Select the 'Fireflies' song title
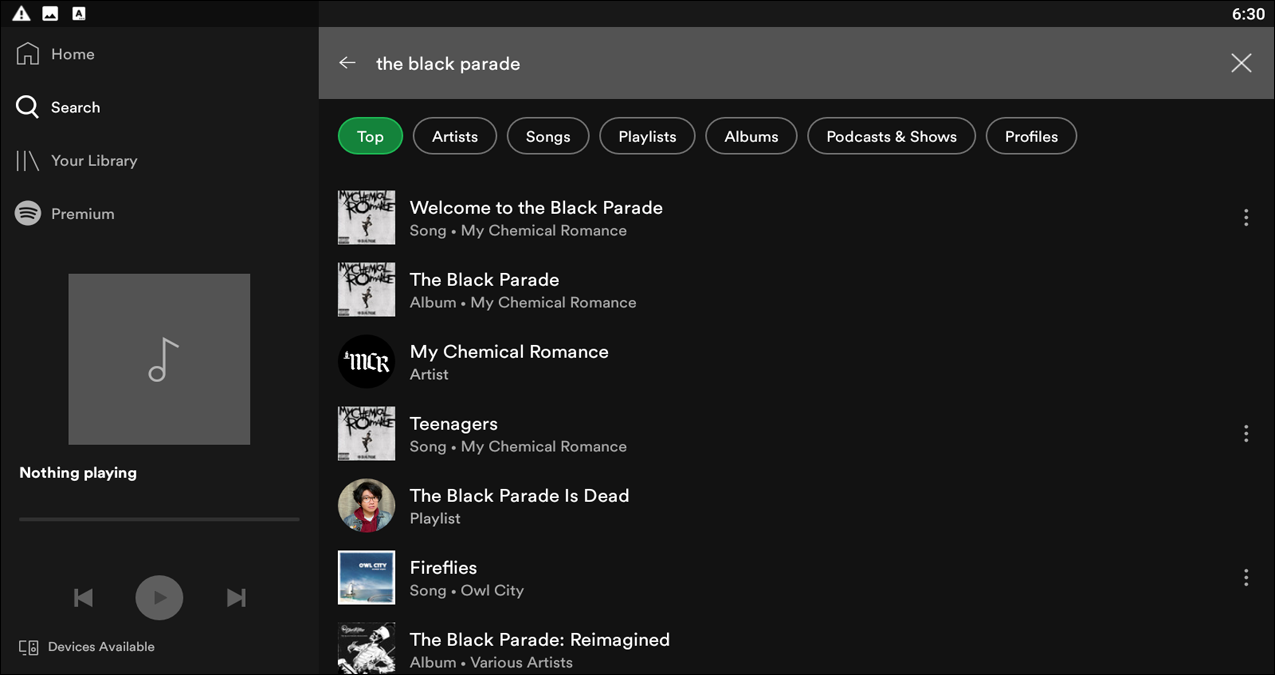The height and width of the screenshot is (675, 1275). (443, 568)
